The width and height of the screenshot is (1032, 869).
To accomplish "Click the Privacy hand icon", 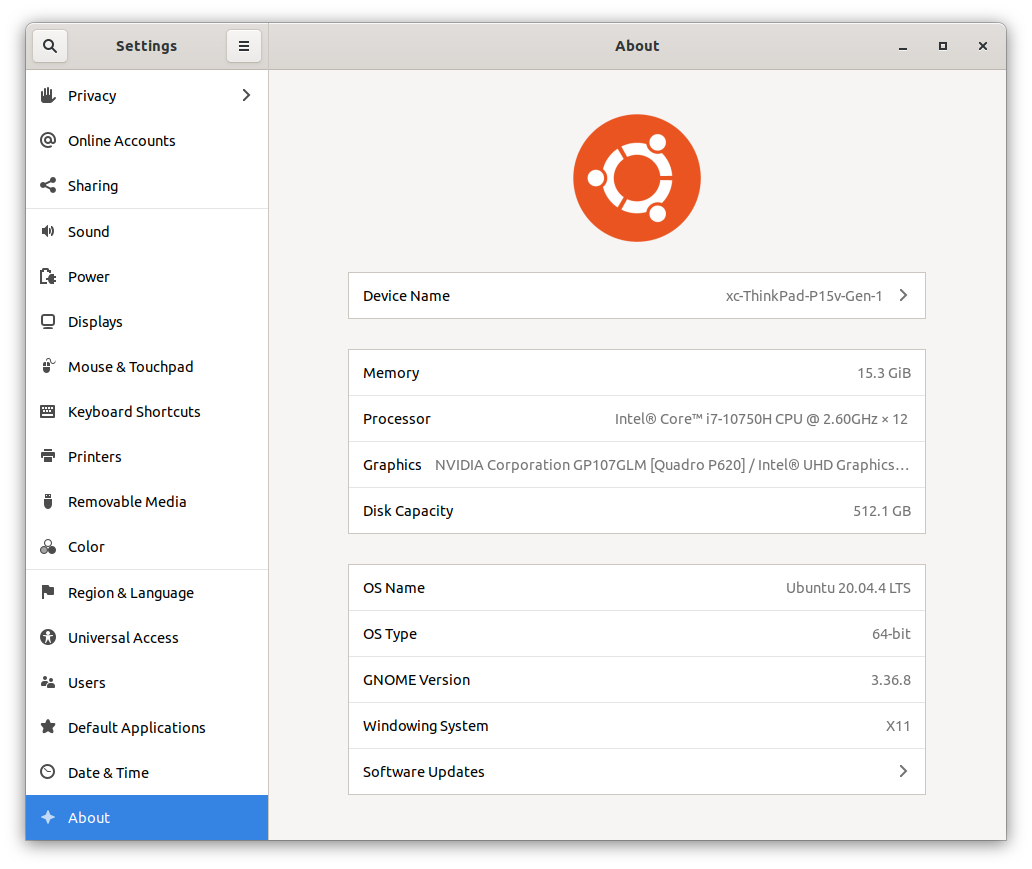I will tap(47, 95).
